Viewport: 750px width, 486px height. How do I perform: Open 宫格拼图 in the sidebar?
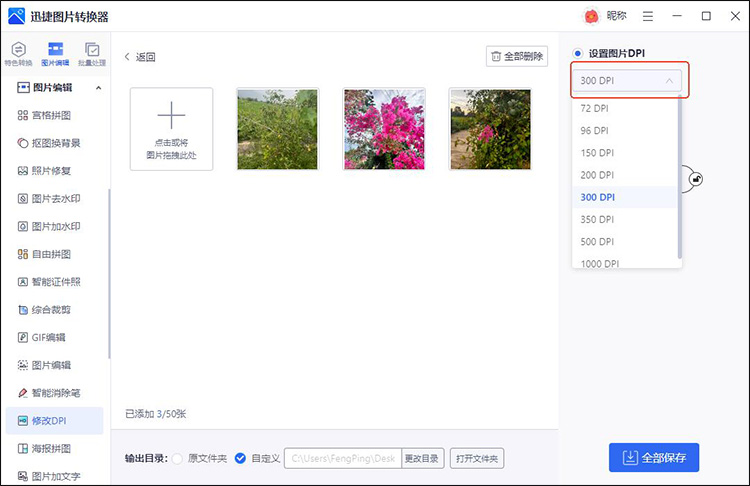click(44, 115)
